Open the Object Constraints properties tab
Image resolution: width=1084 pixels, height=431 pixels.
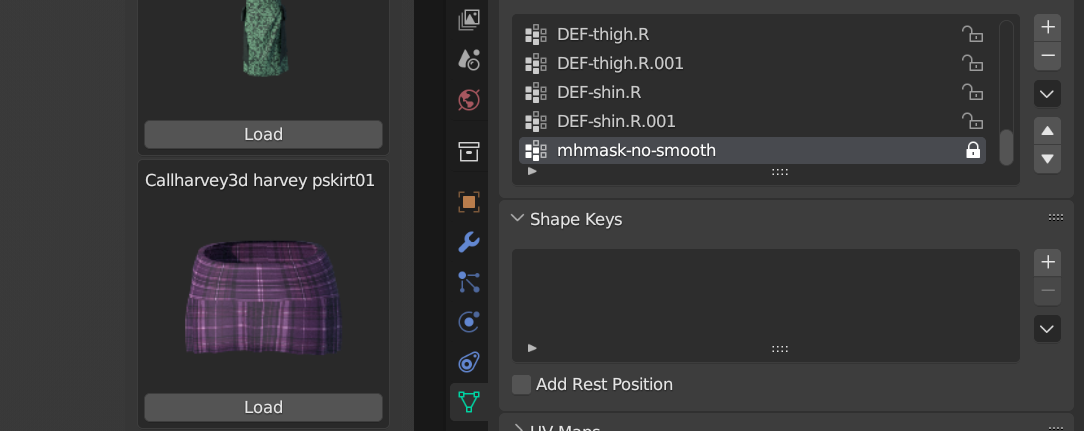468,362
